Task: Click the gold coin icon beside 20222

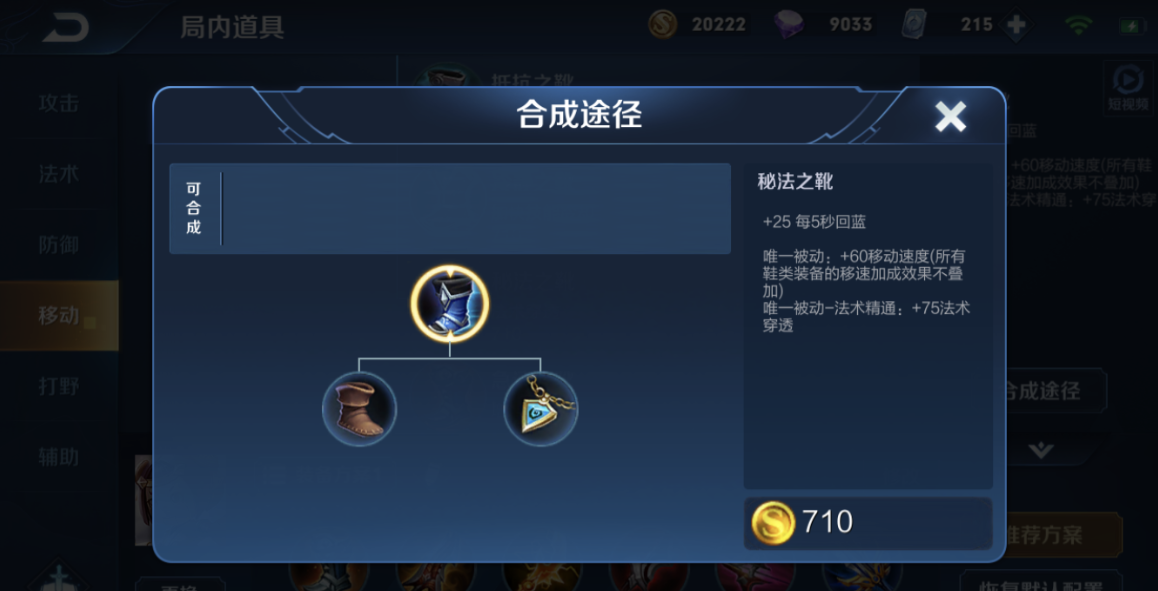Action: (662, 24)
